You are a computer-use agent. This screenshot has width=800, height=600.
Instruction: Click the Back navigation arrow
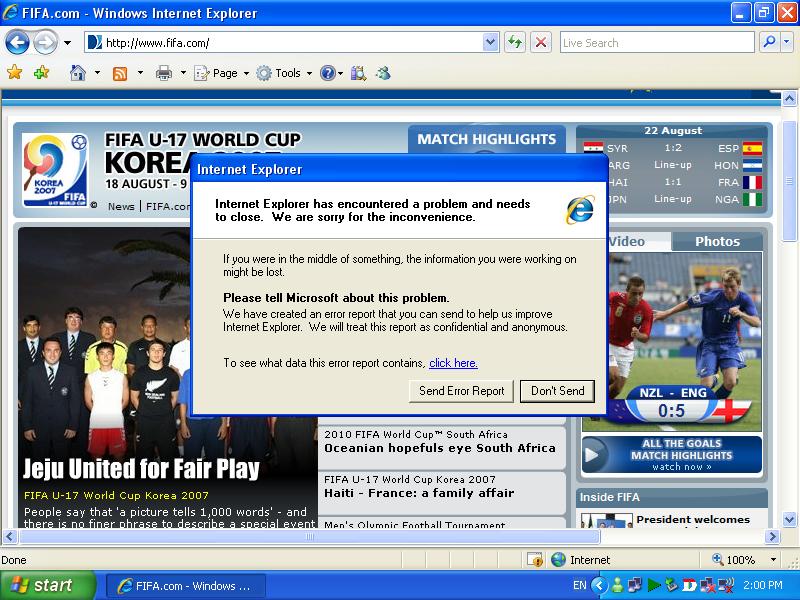[x=17, y=42]
